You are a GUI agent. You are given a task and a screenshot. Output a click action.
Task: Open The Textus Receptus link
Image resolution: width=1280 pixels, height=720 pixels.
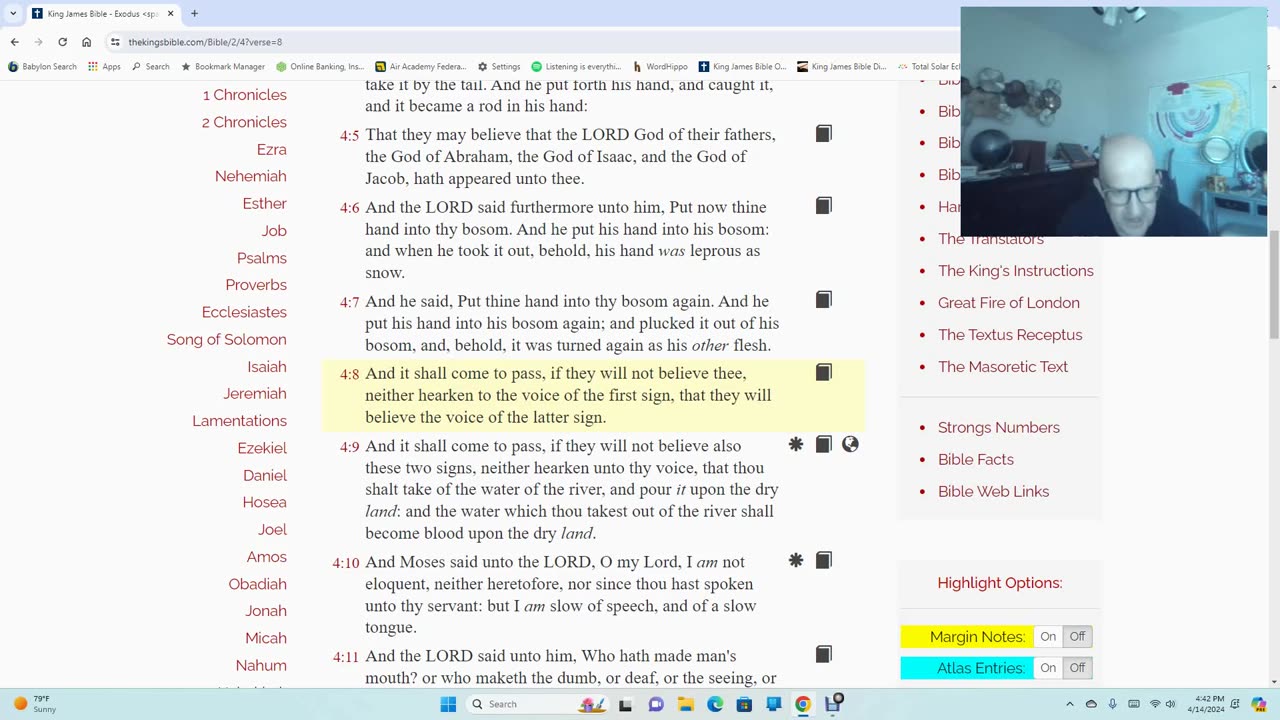[1010, 335]
